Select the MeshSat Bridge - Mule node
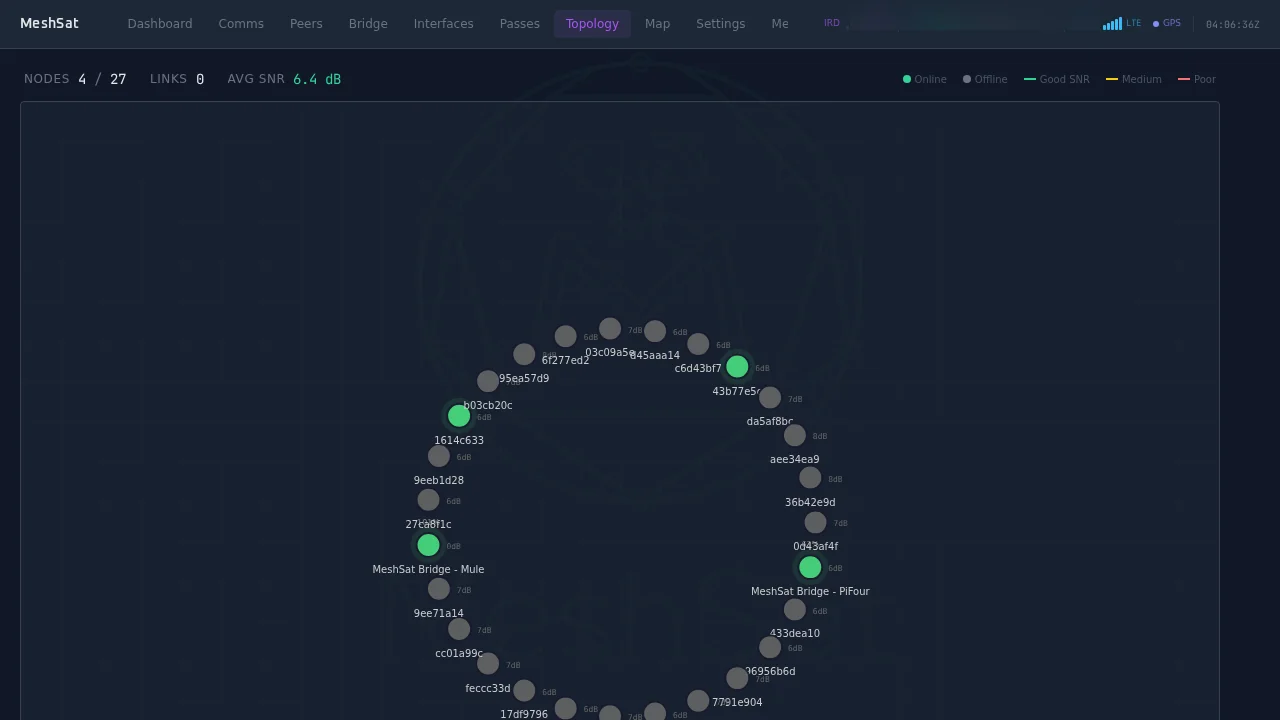Viewport: 1280px width, 720px height. point(428,545)
